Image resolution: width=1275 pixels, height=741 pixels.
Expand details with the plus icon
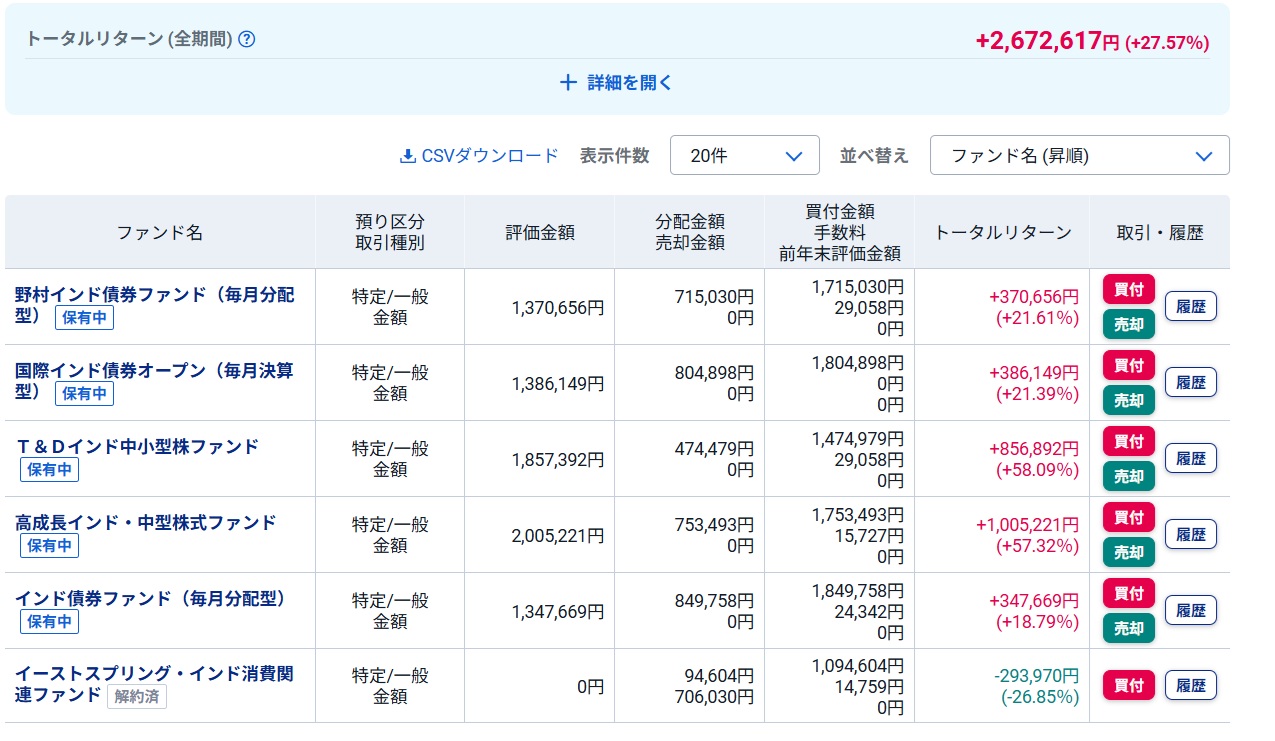pos(568,83)
